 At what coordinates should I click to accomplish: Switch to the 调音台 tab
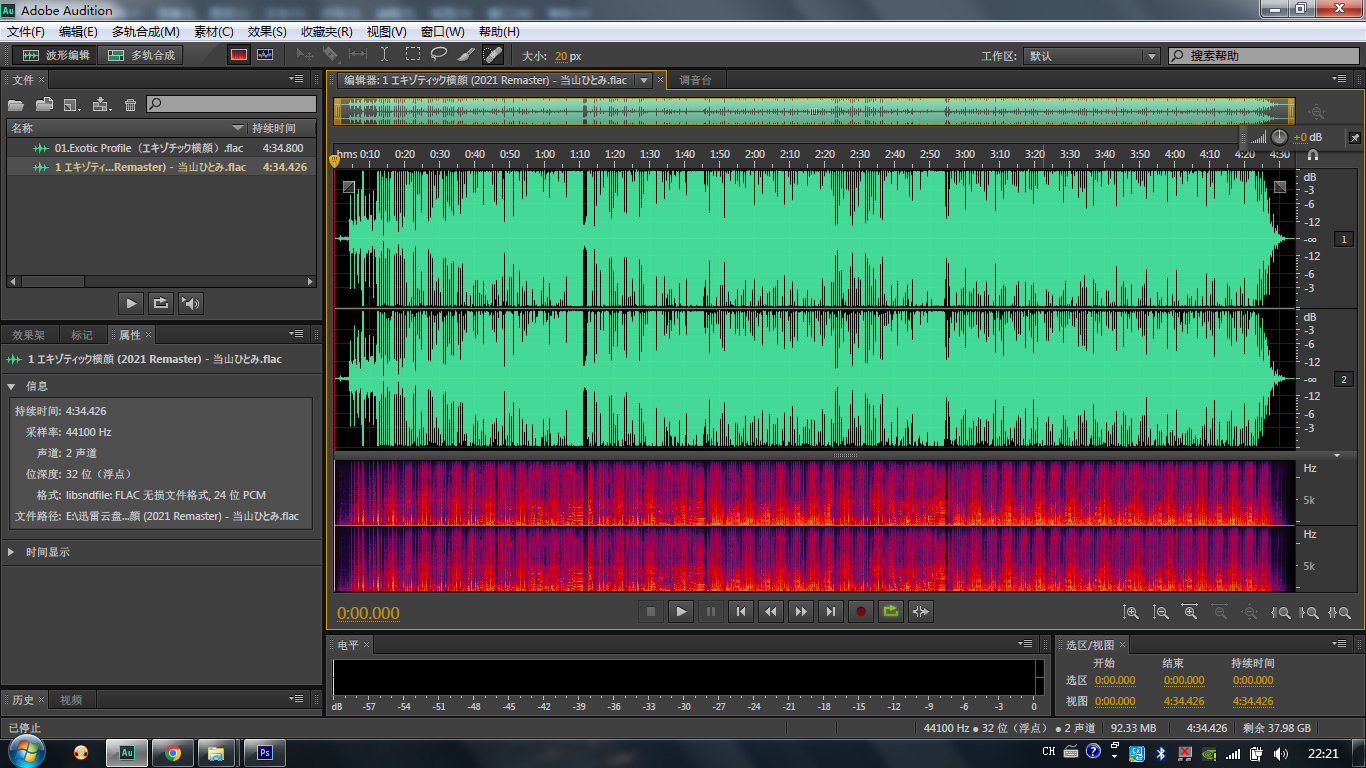coord(696,80)
